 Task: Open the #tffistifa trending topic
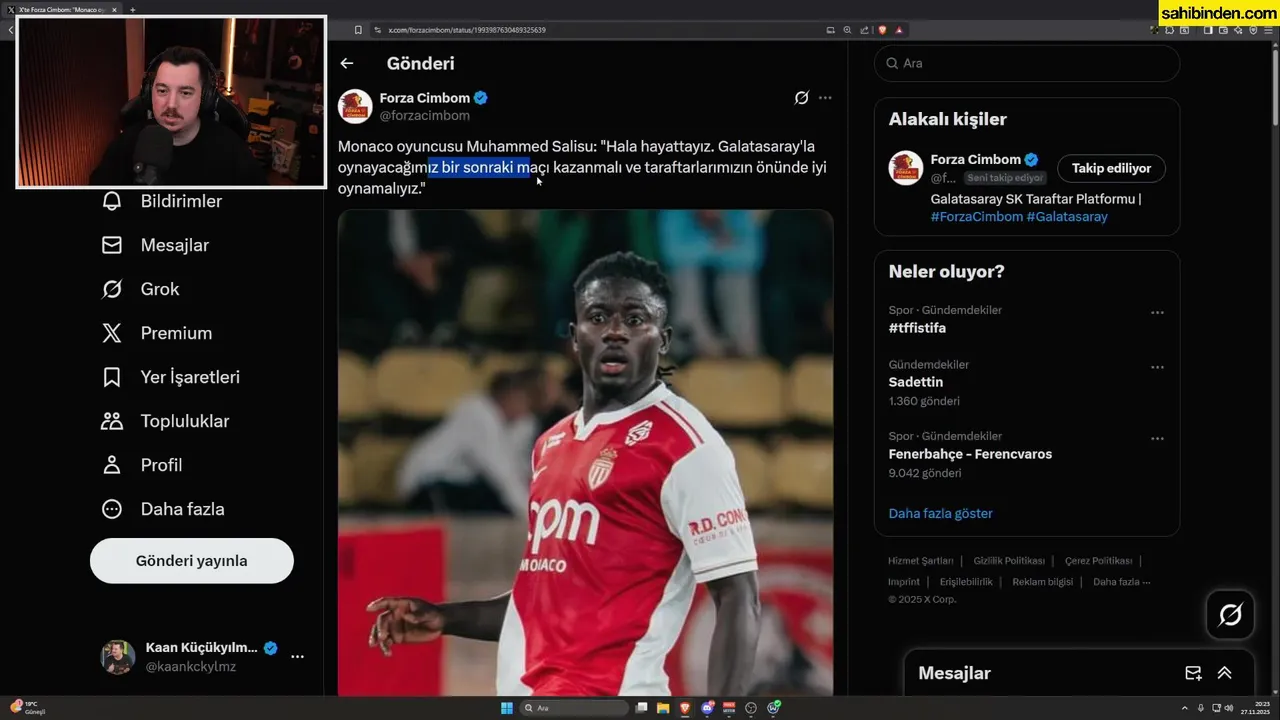(x=917, y=328)
